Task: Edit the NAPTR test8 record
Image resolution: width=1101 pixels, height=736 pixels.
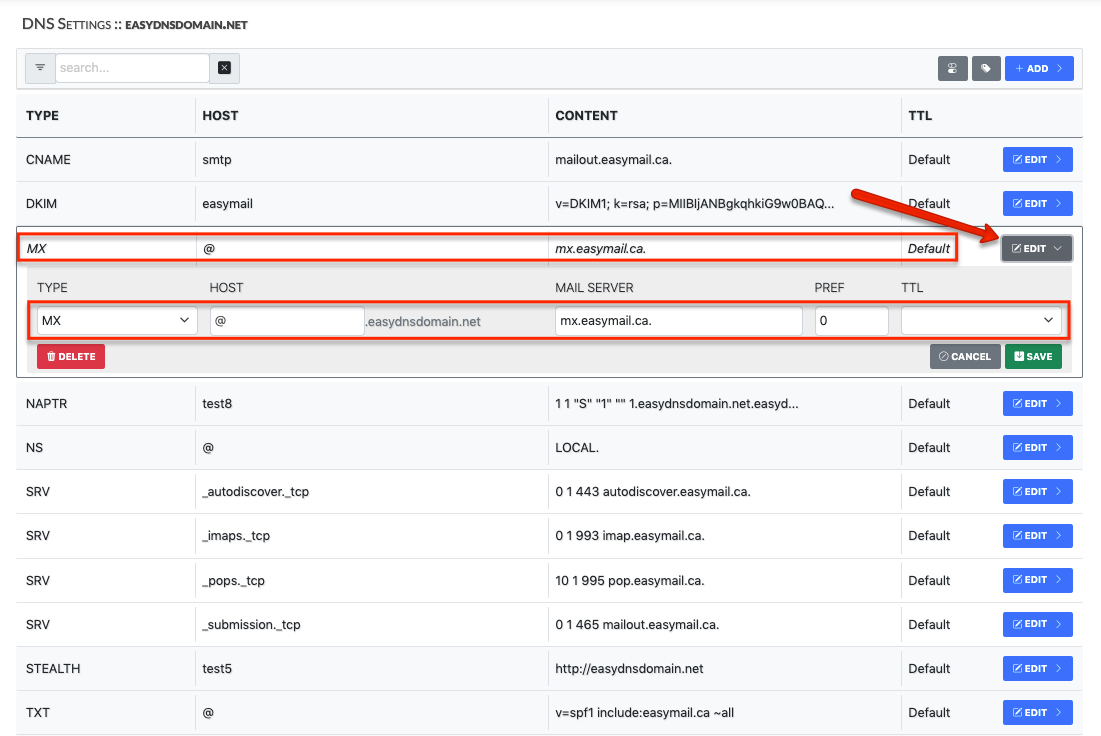Action: (1037, 404)
